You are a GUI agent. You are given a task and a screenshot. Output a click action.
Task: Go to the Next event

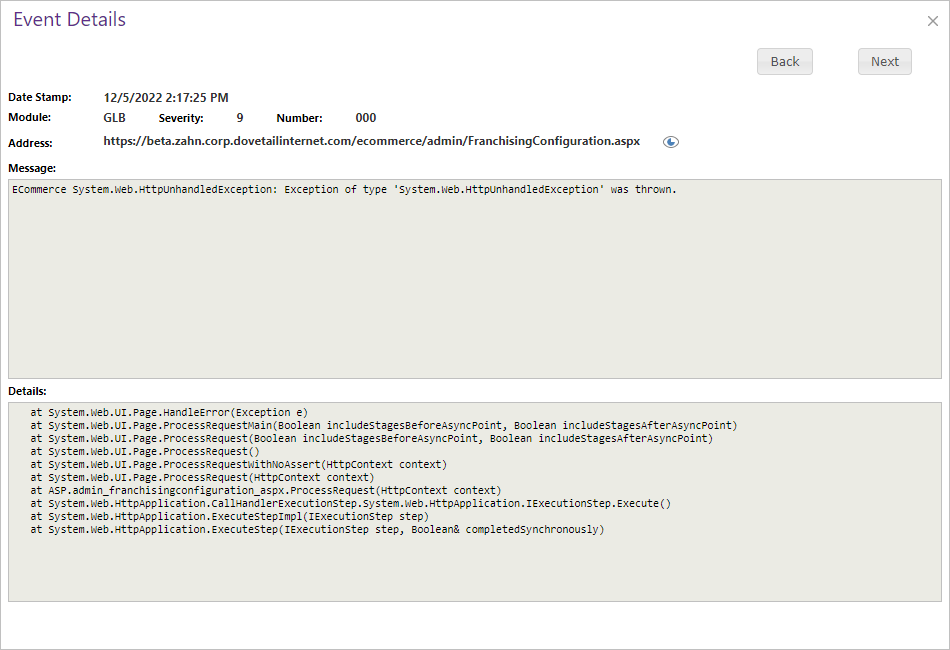click(x=884, y=62)
